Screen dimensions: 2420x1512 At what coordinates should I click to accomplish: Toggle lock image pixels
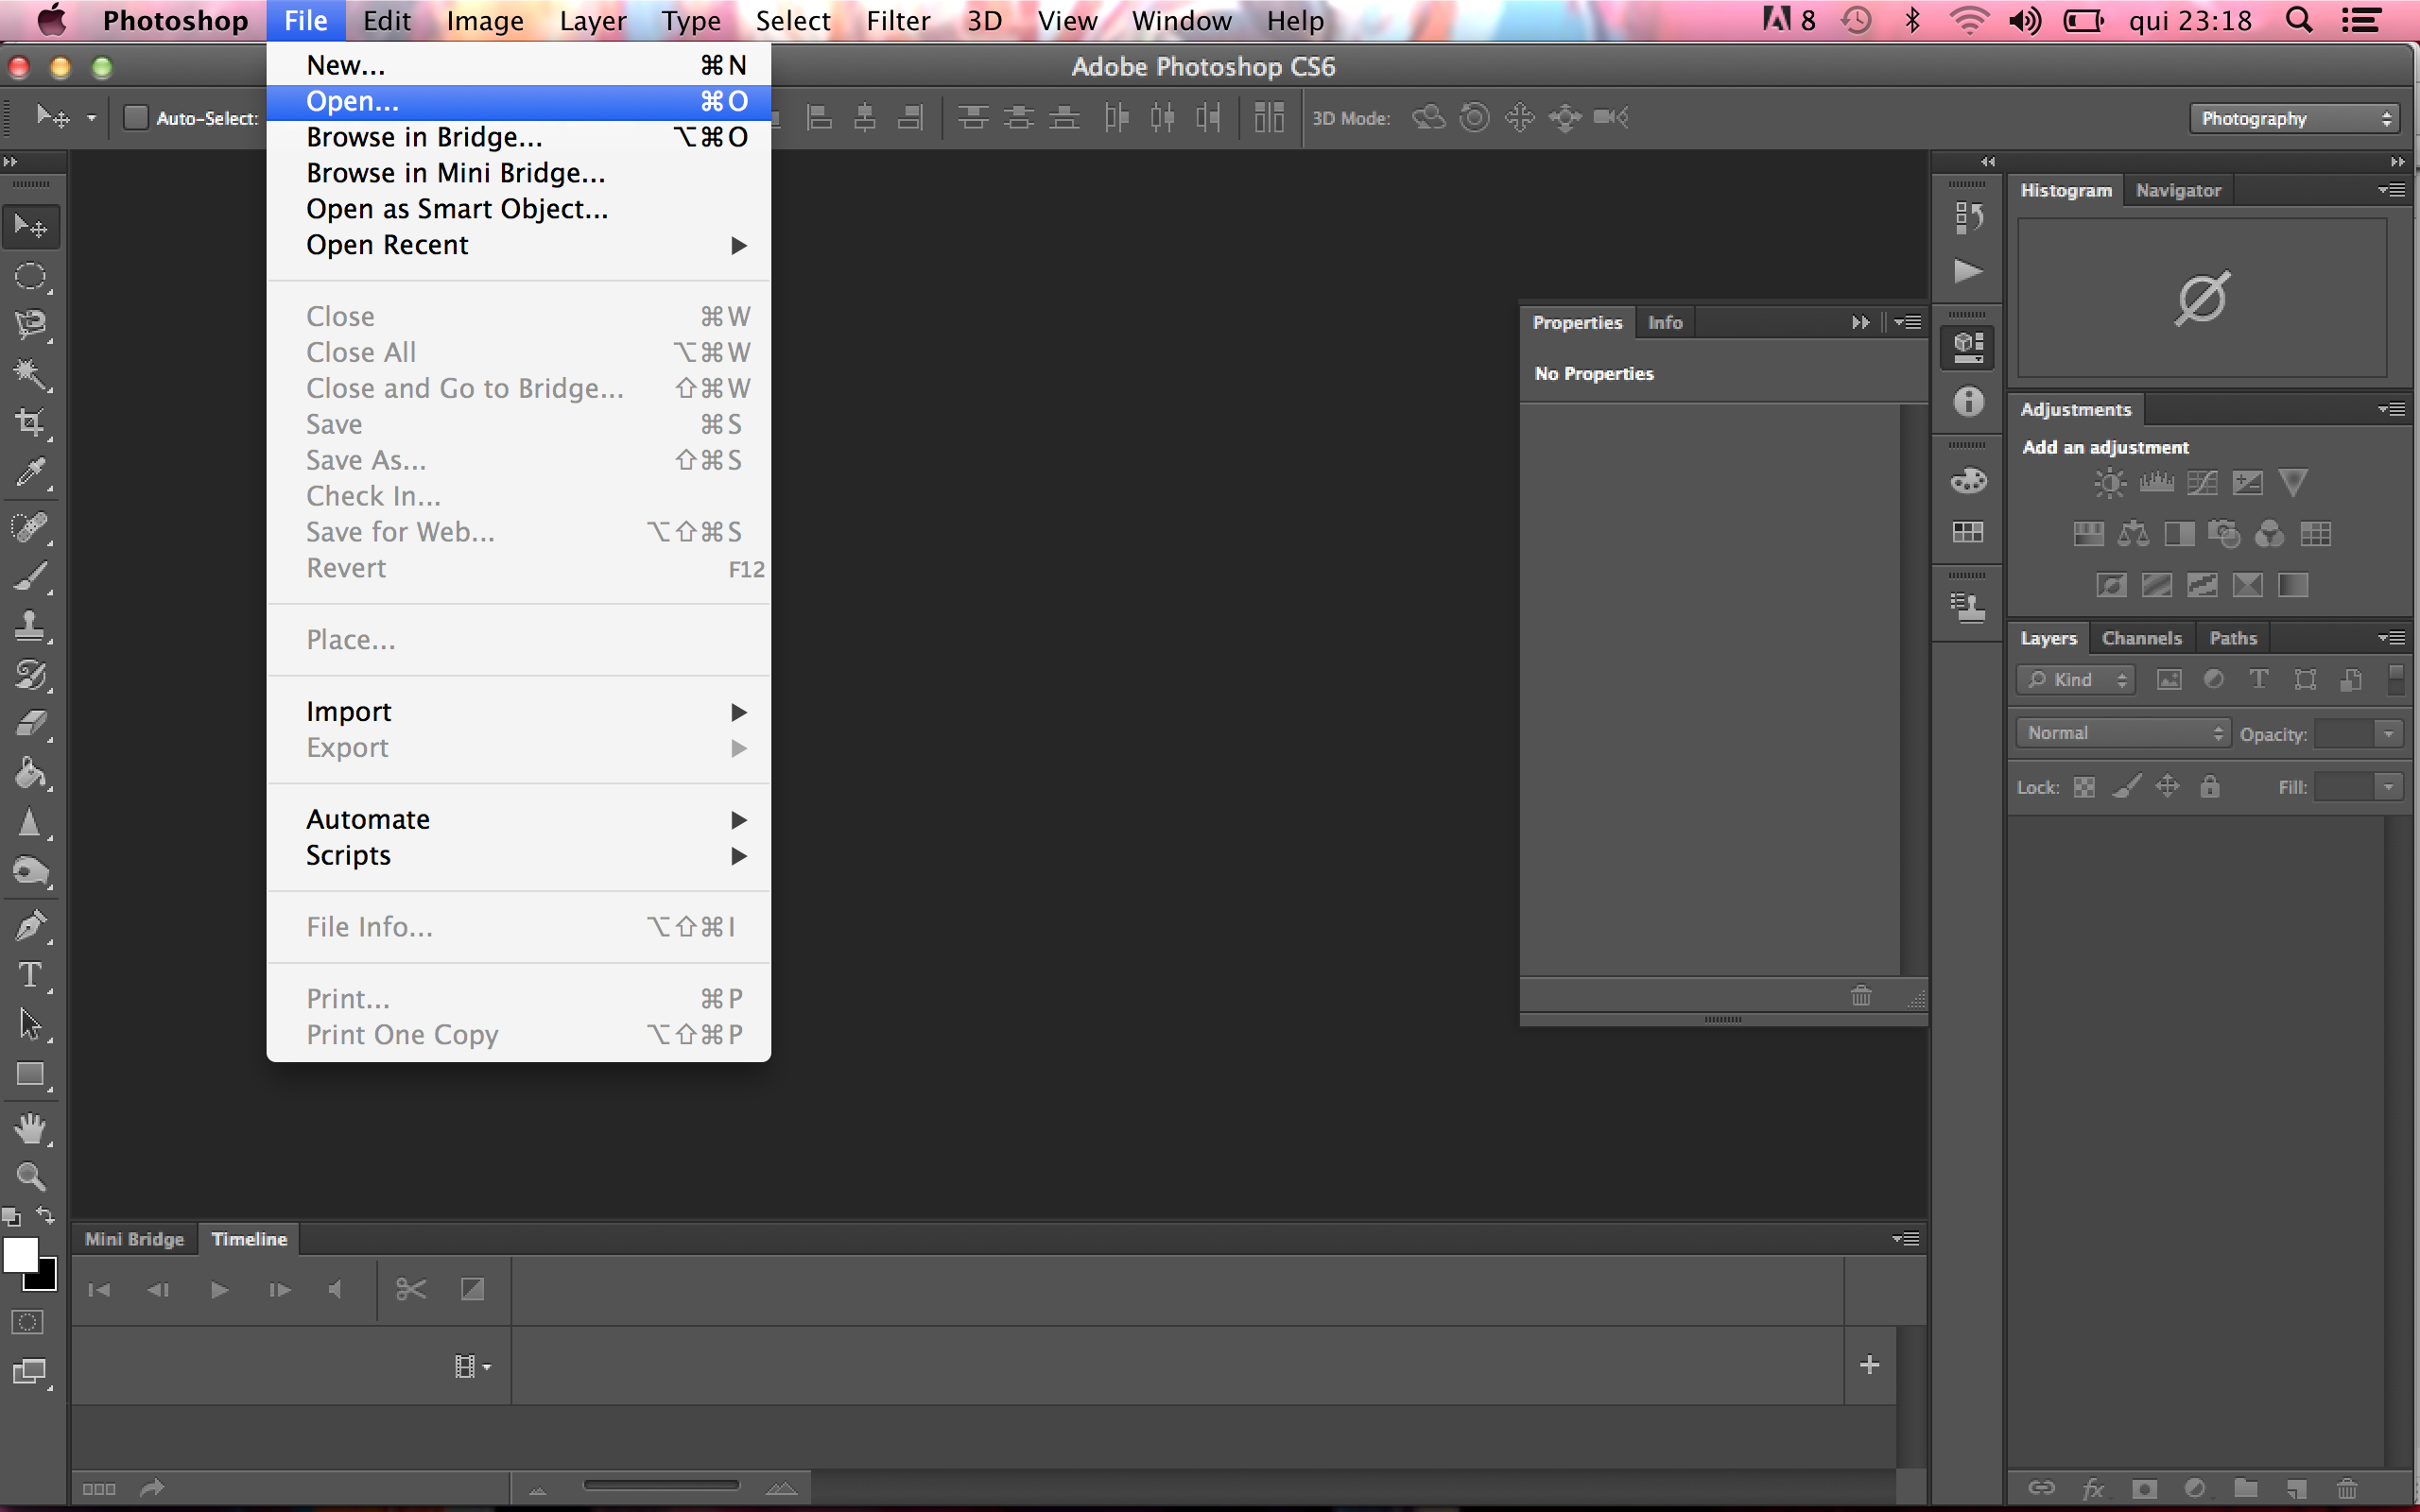pos(2126,788)
